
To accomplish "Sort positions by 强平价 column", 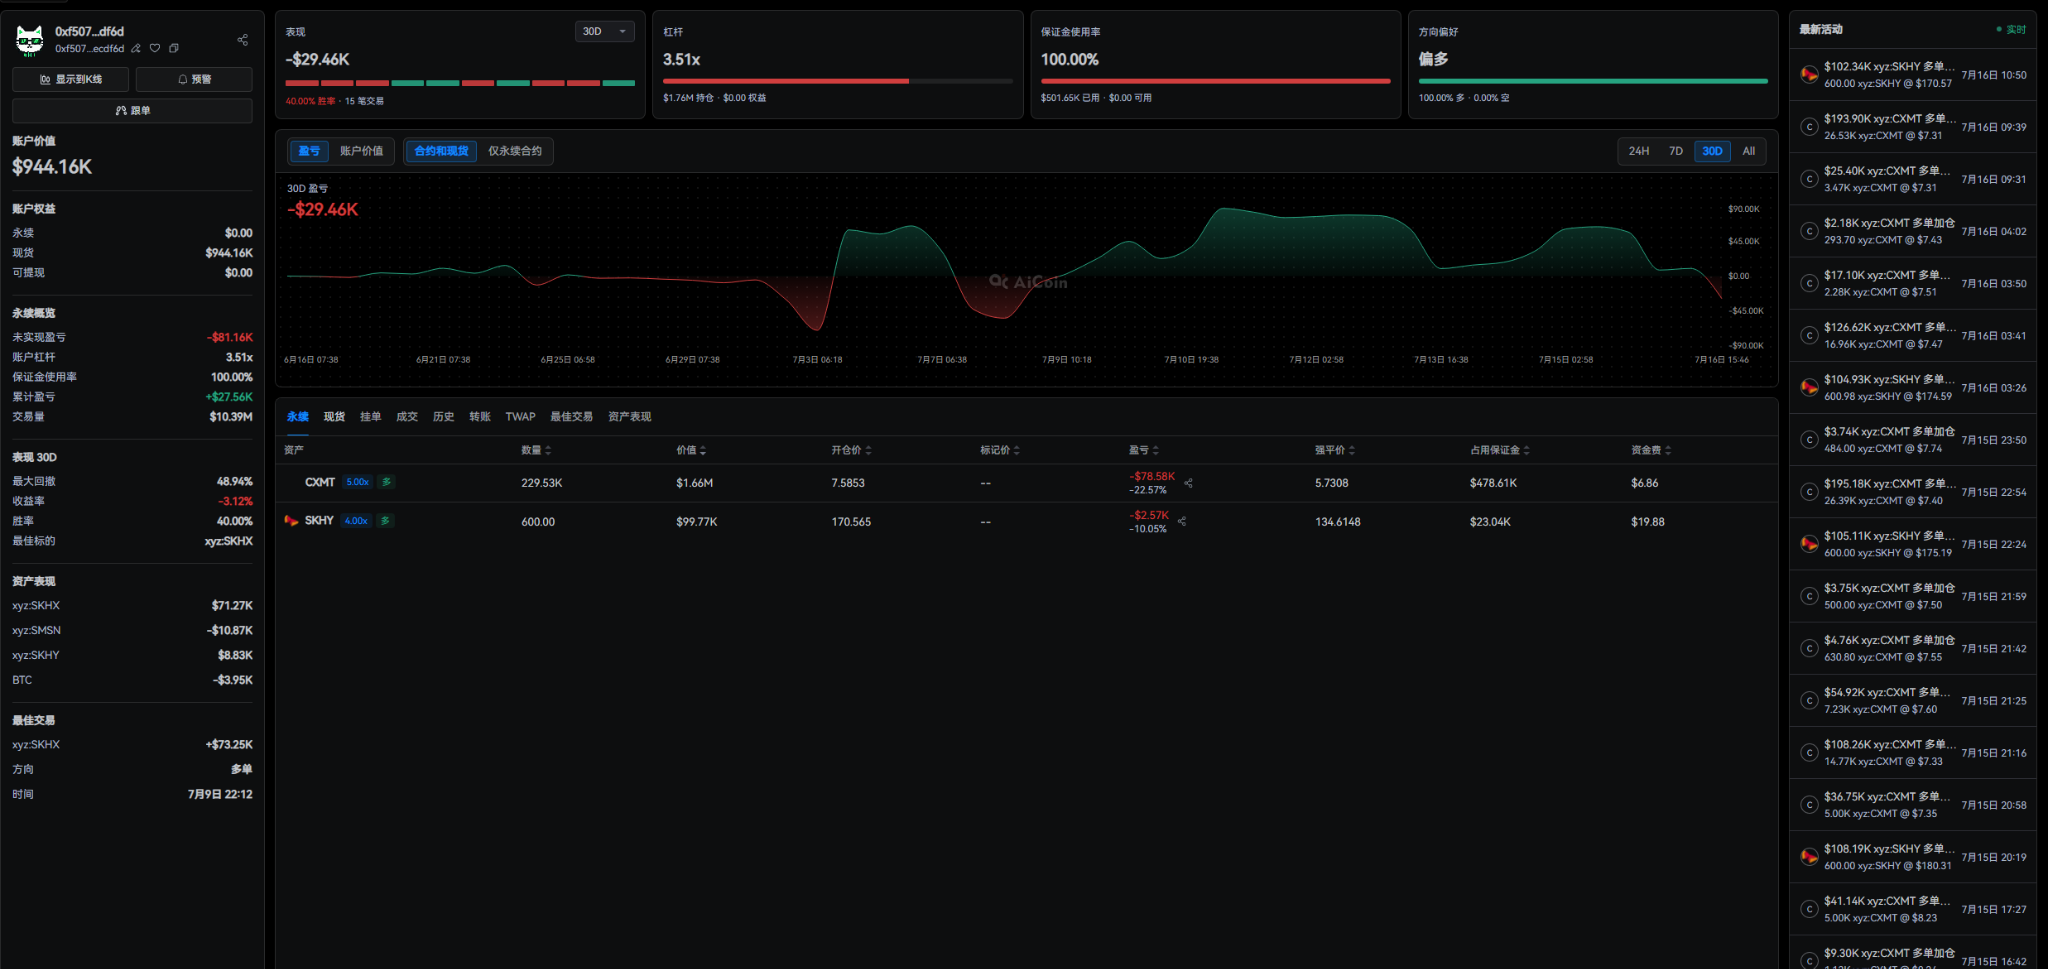I will (x=1335, y=450).
